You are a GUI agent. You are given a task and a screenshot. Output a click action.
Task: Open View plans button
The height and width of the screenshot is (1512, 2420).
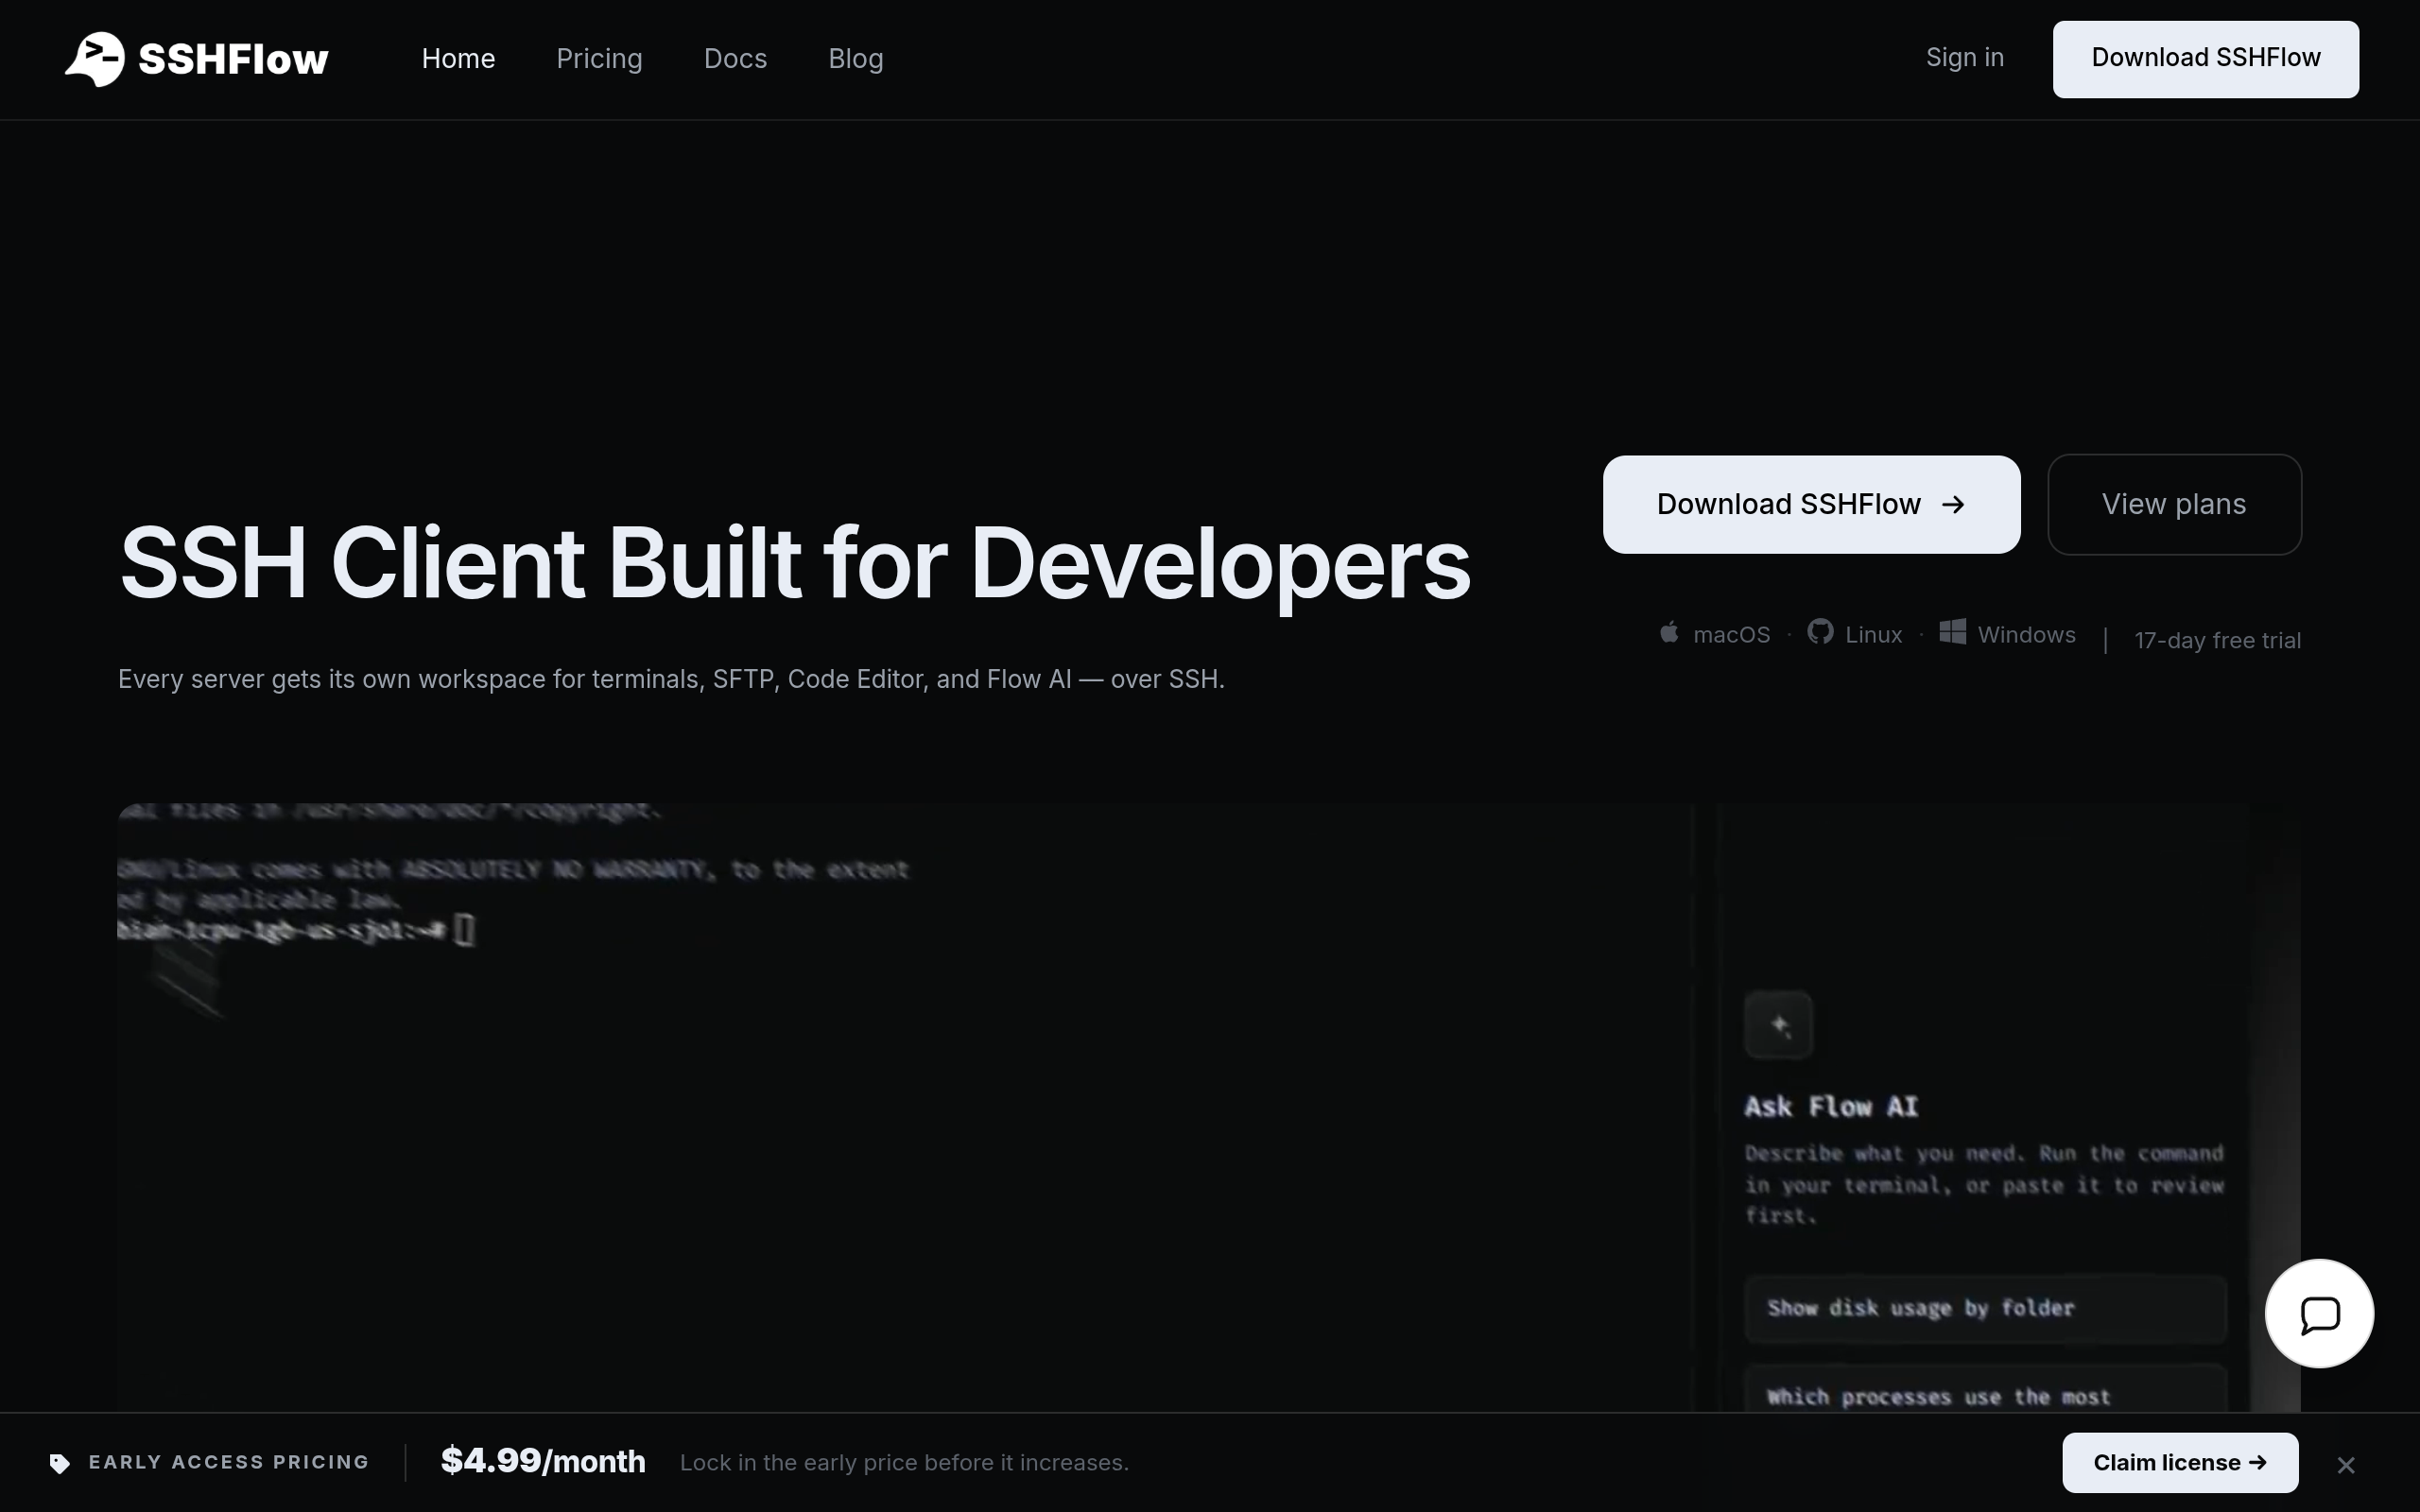coord(2174,504)
